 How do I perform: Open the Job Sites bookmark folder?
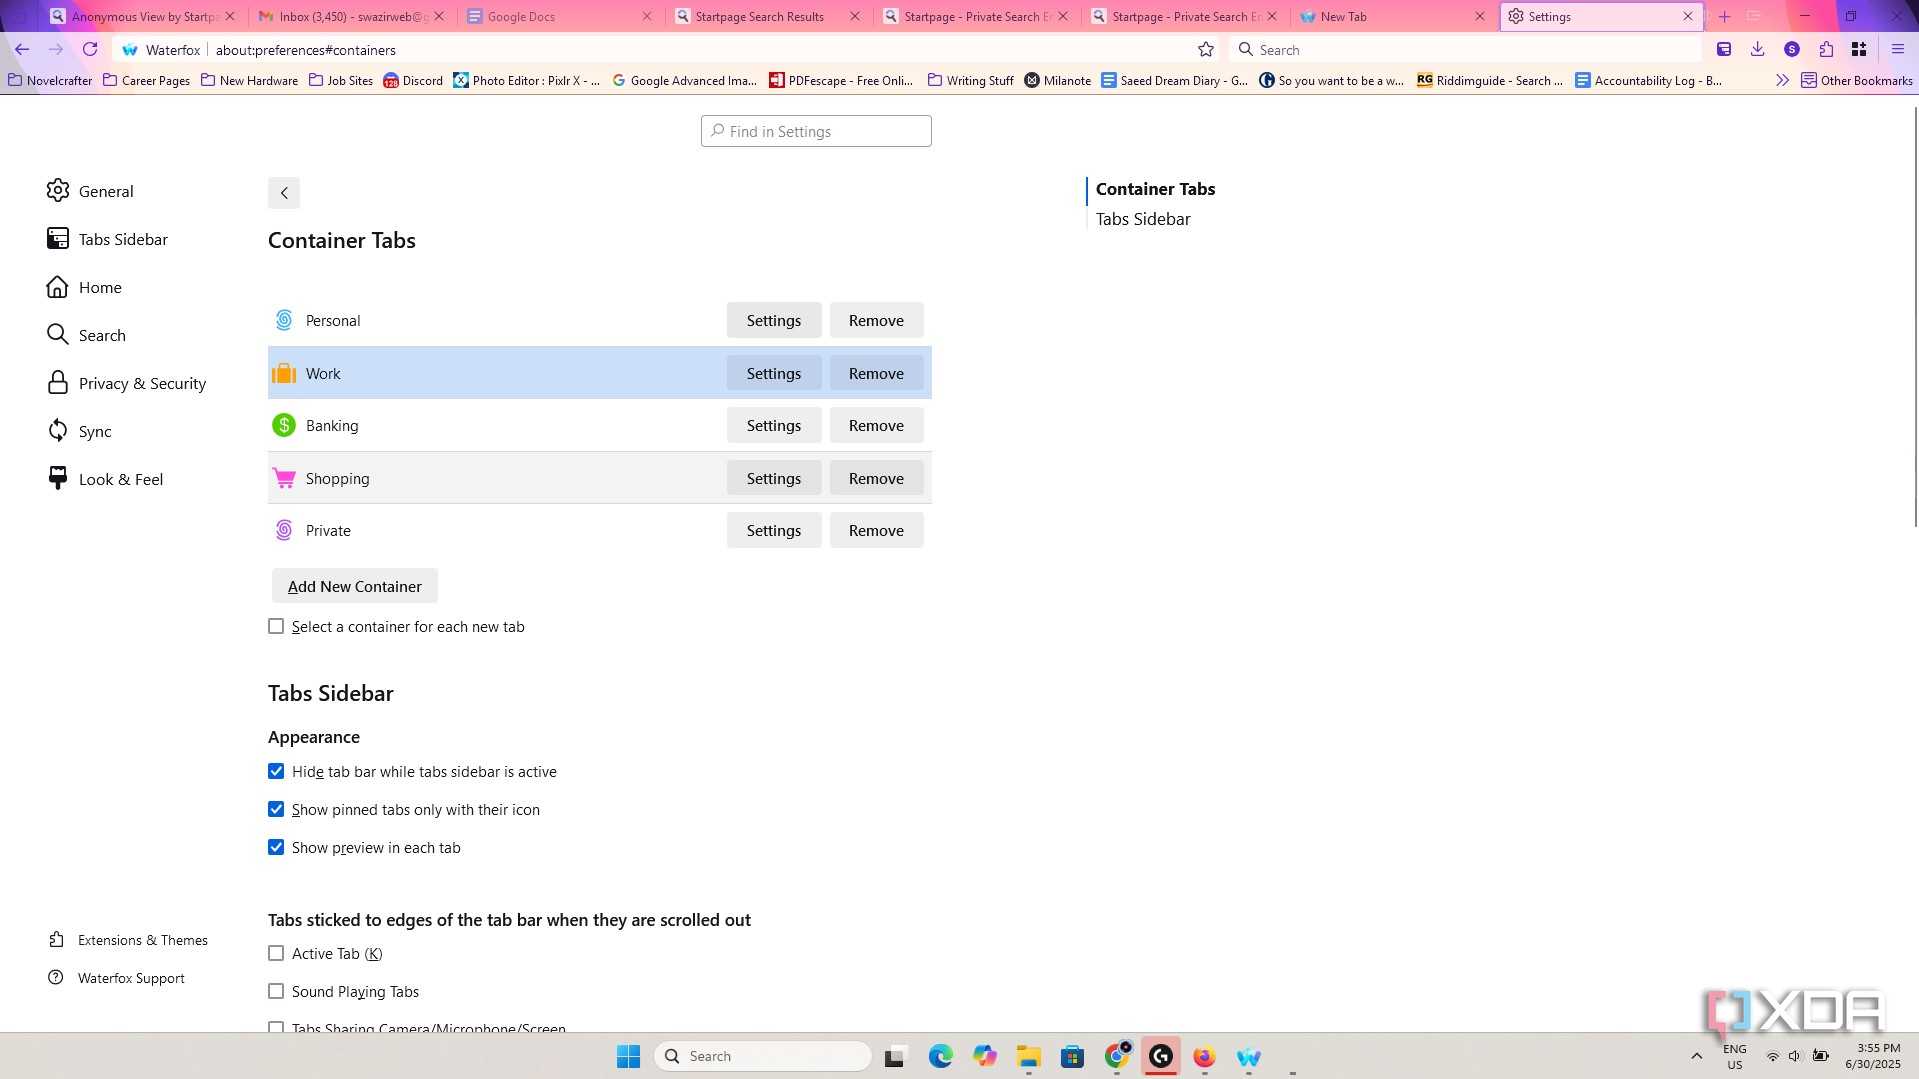point(340,80)
